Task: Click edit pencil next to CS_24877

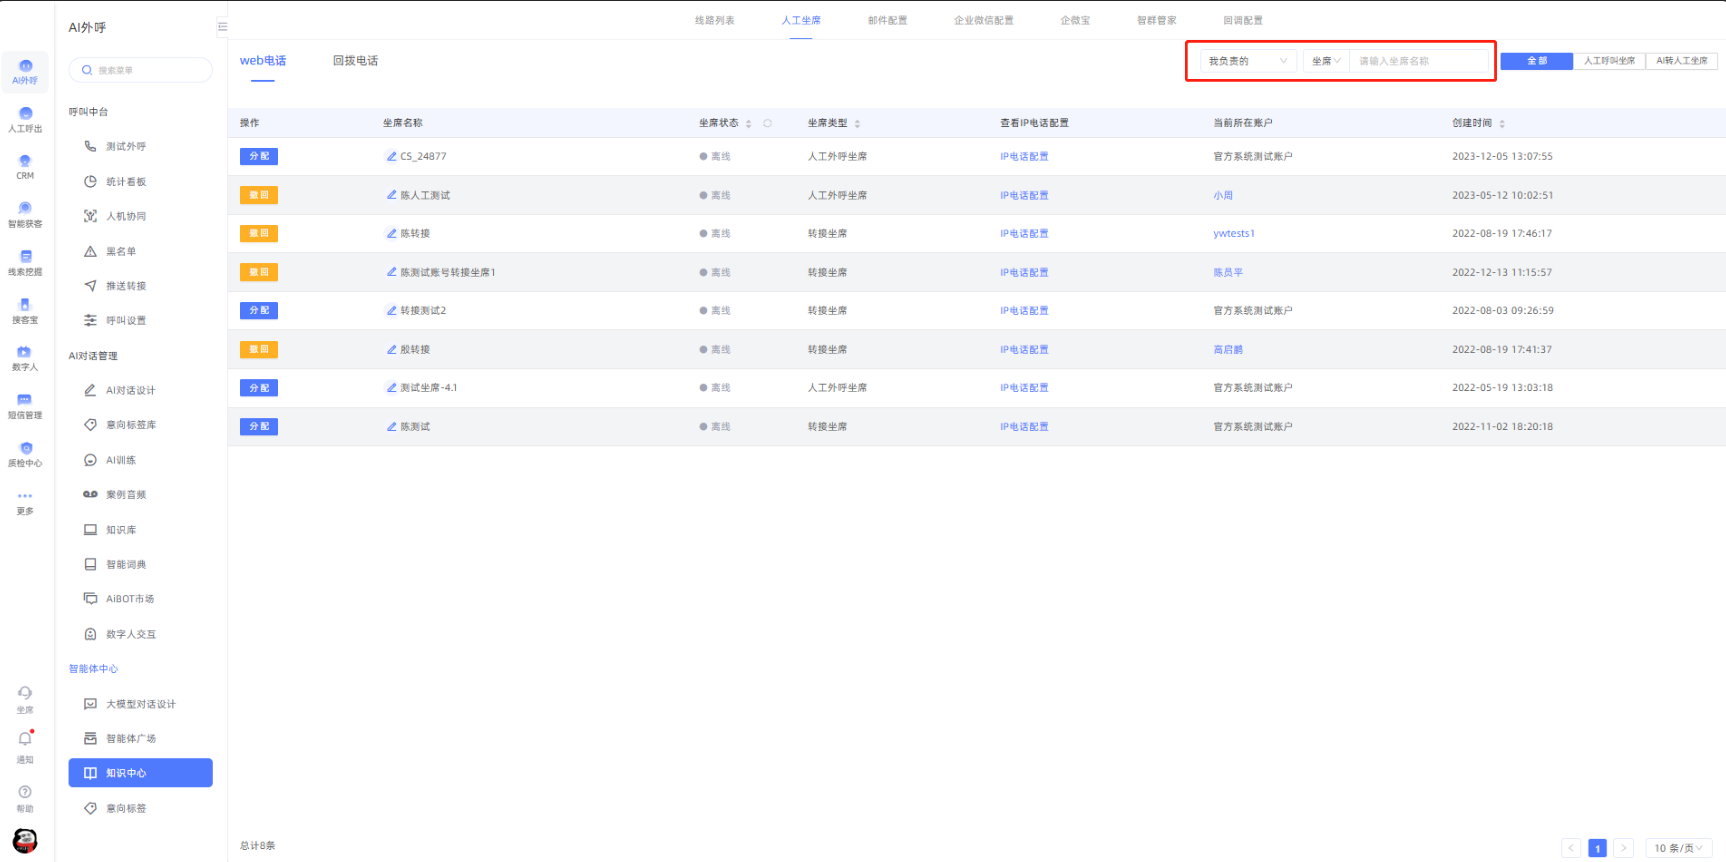Action: pos(392,156)
